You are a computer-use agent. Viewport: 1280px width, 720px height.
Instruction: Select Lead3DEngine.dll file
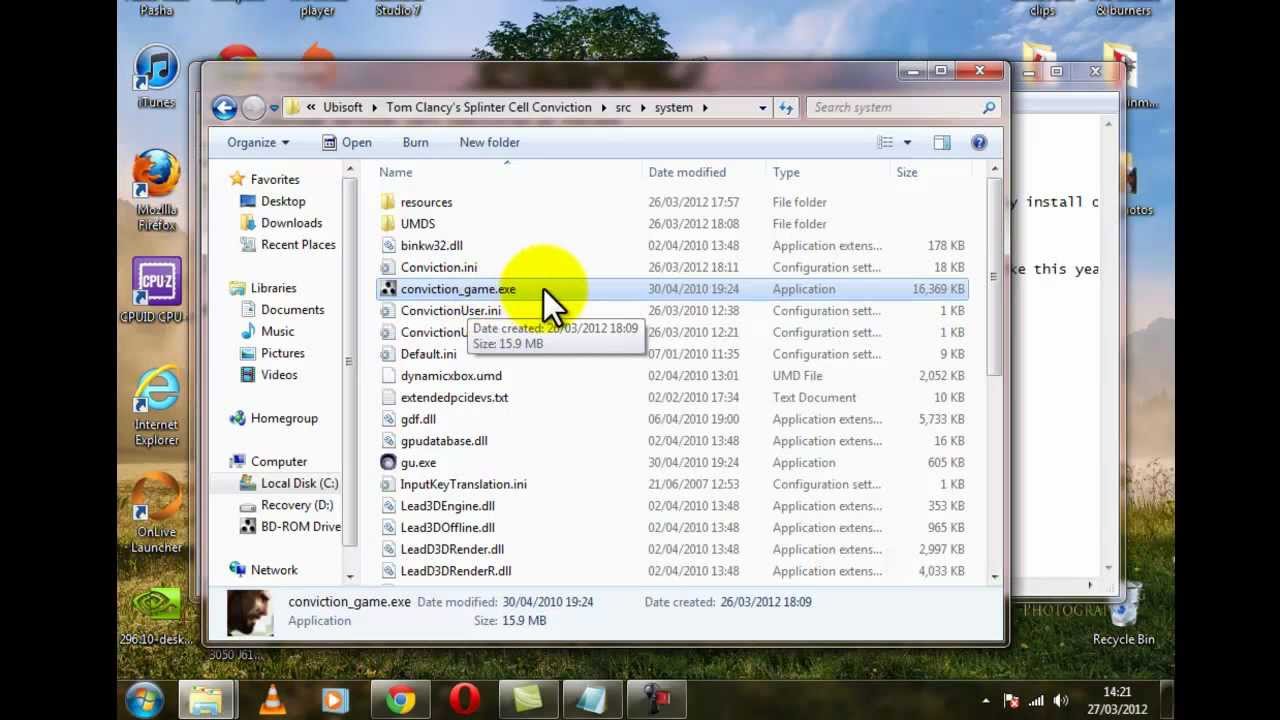point(447,506)
